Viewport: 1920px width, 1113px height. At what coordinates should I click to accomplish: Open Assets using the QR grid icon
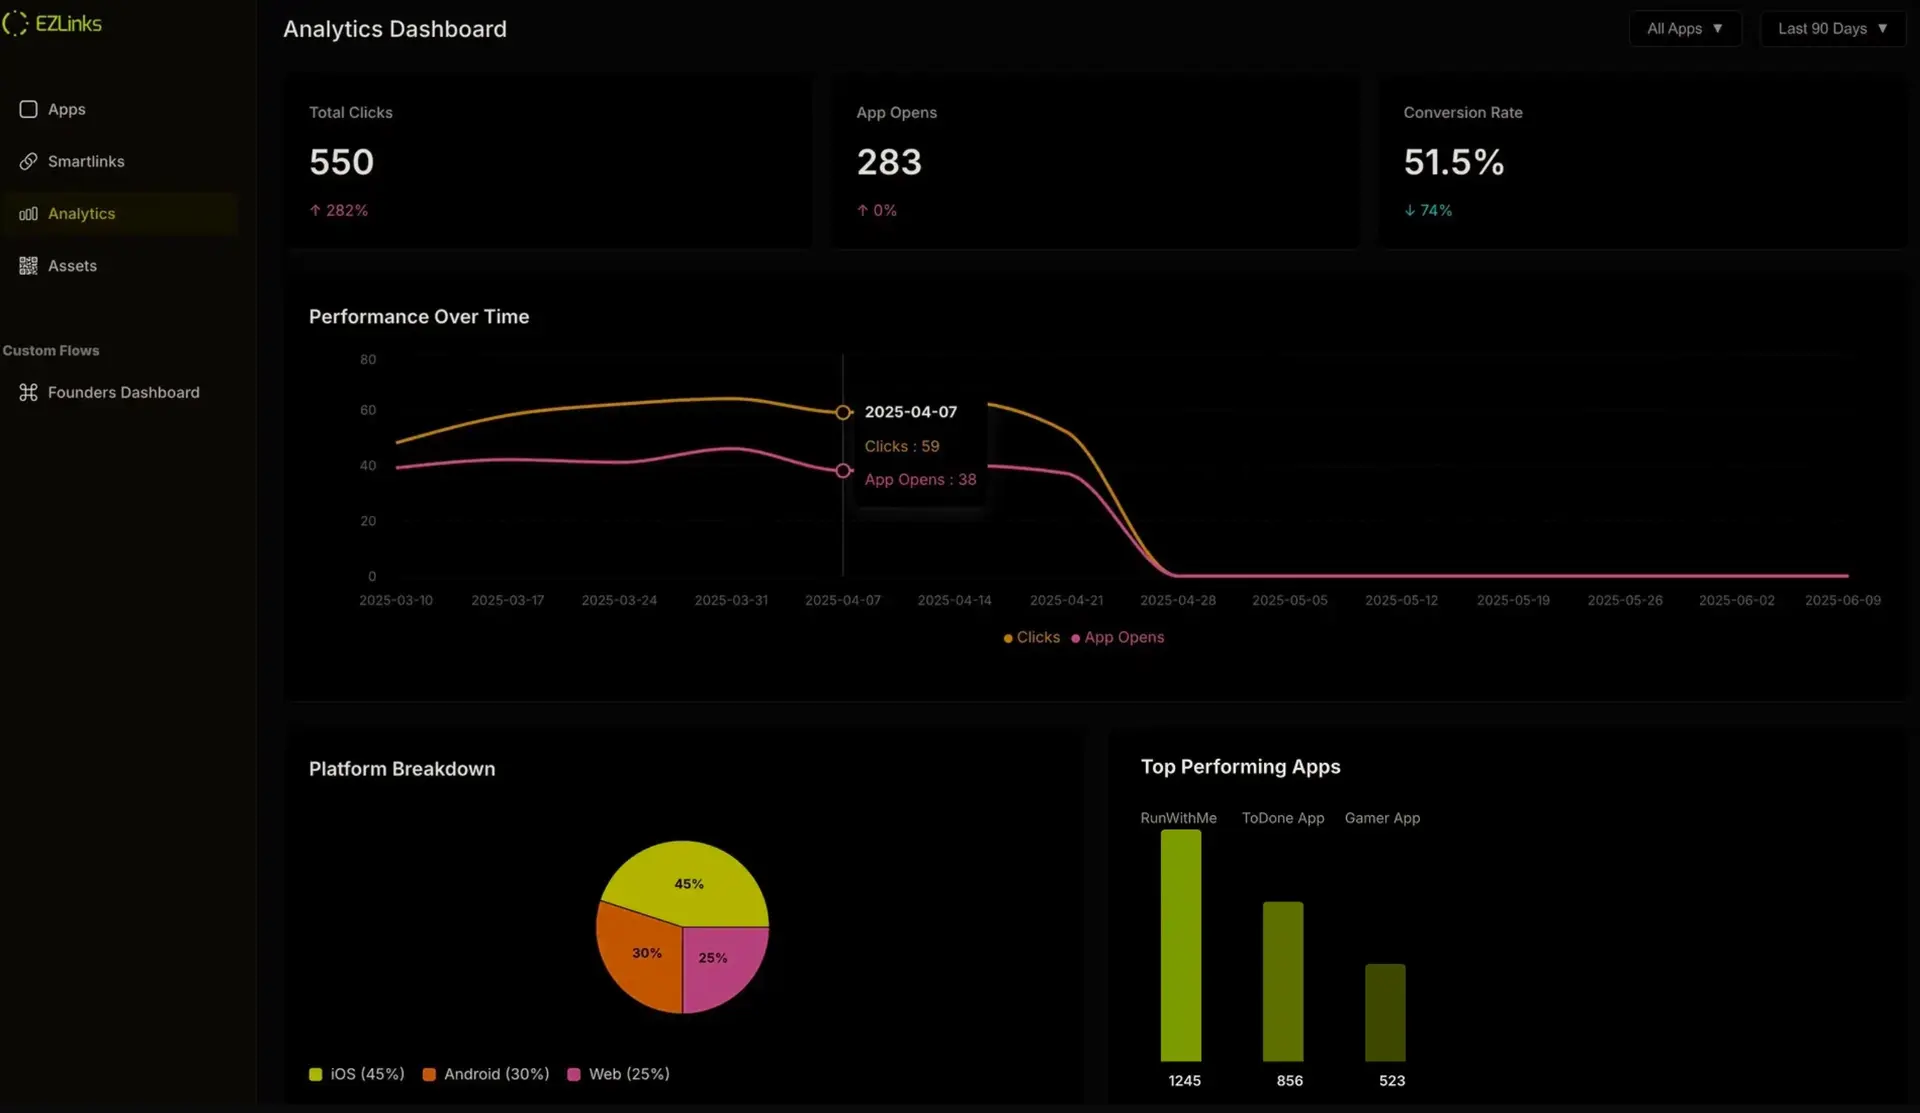[28, 265]
